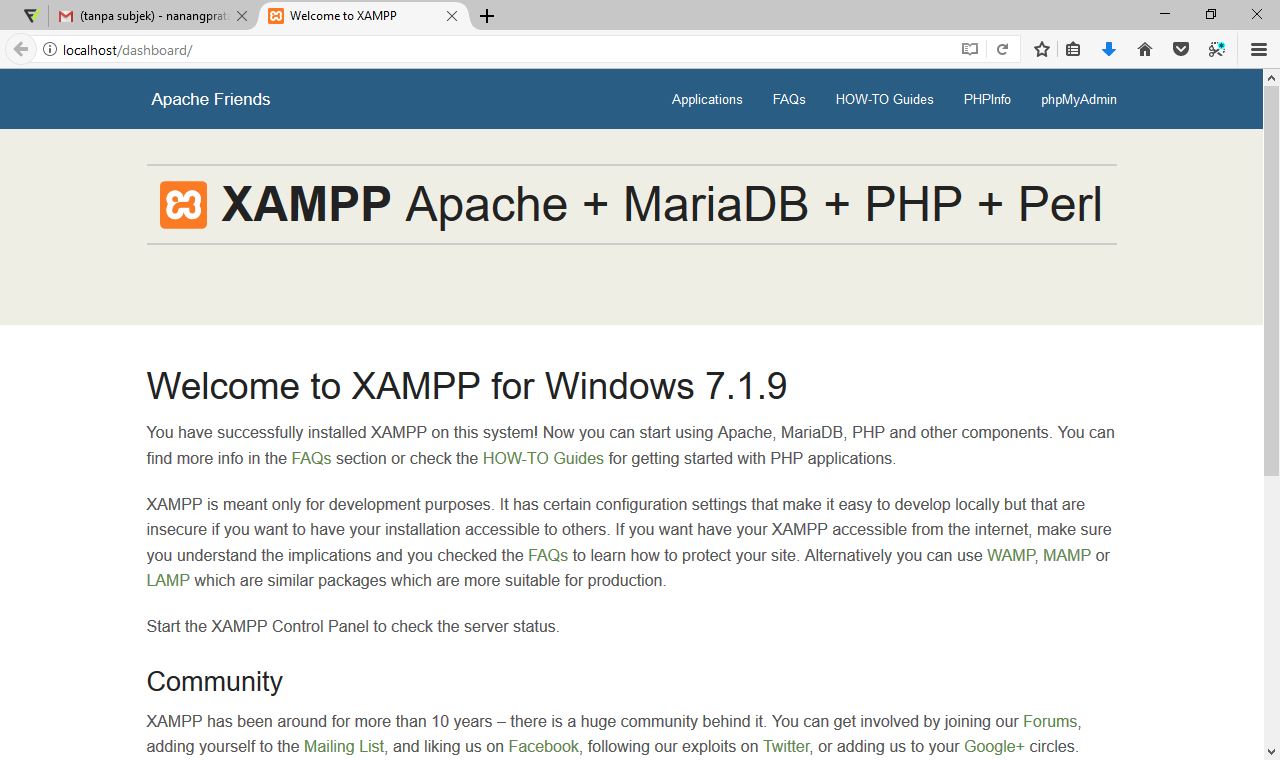Open the bookmarks clipboard icon in toolbar

pyautogui.click(x=1073, y=48)
